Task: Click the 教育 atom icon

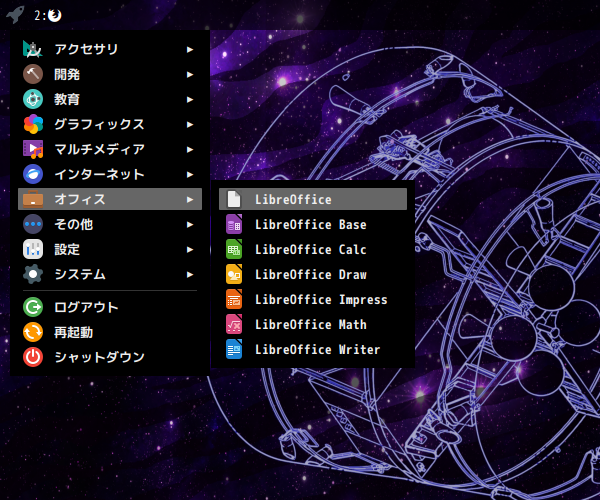Action: pos(33,99)
